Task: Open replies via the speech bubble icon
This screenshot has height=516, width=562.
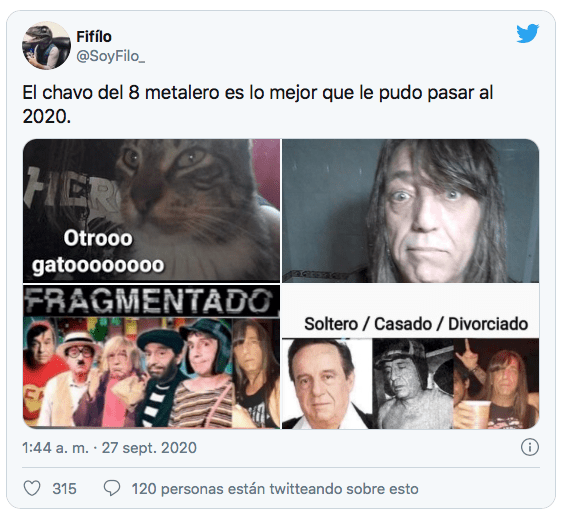Action: [x=112, y=489]
